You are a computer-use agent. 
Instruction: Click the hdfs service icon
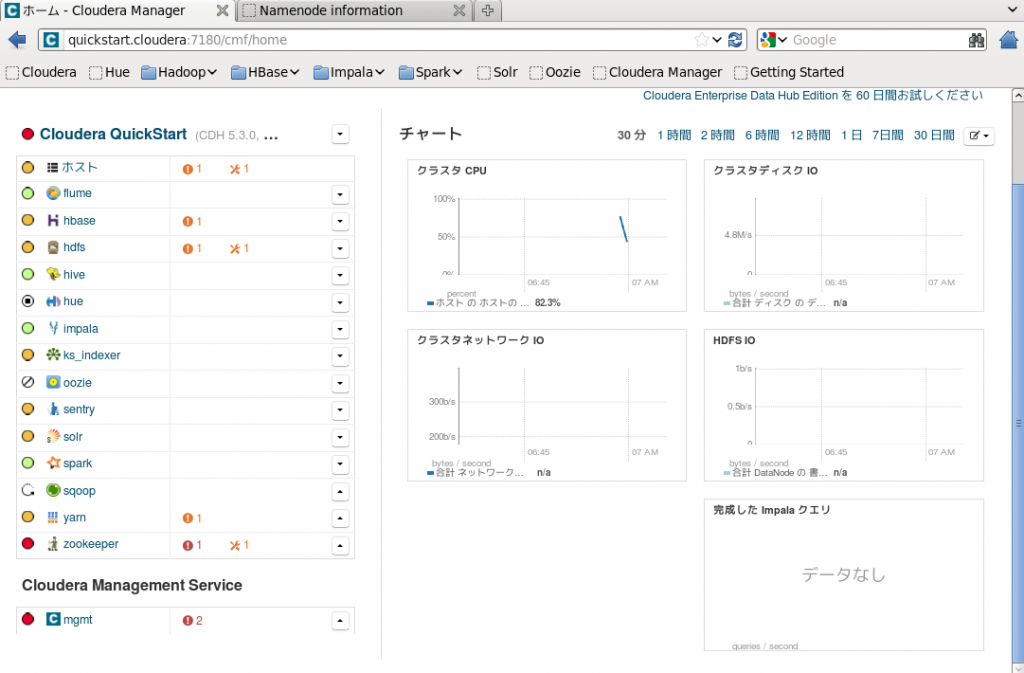click(x=53, y=247)
